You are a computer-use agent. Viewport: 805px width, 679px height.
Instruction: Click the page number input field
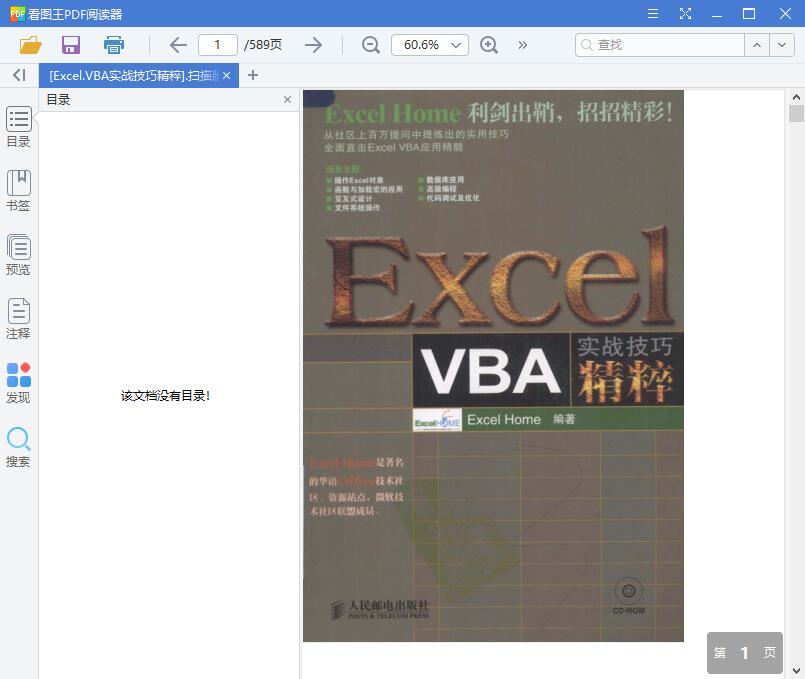pos(218,45)
